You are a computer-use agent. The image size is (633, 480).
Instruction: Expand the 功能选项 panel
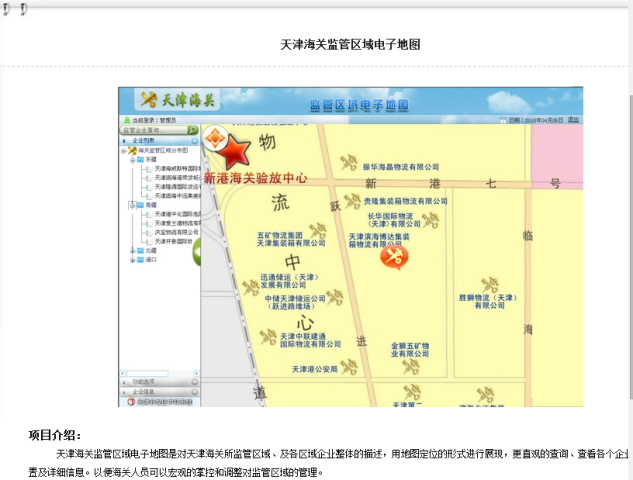pyautogui.click(x=195, y=382)
